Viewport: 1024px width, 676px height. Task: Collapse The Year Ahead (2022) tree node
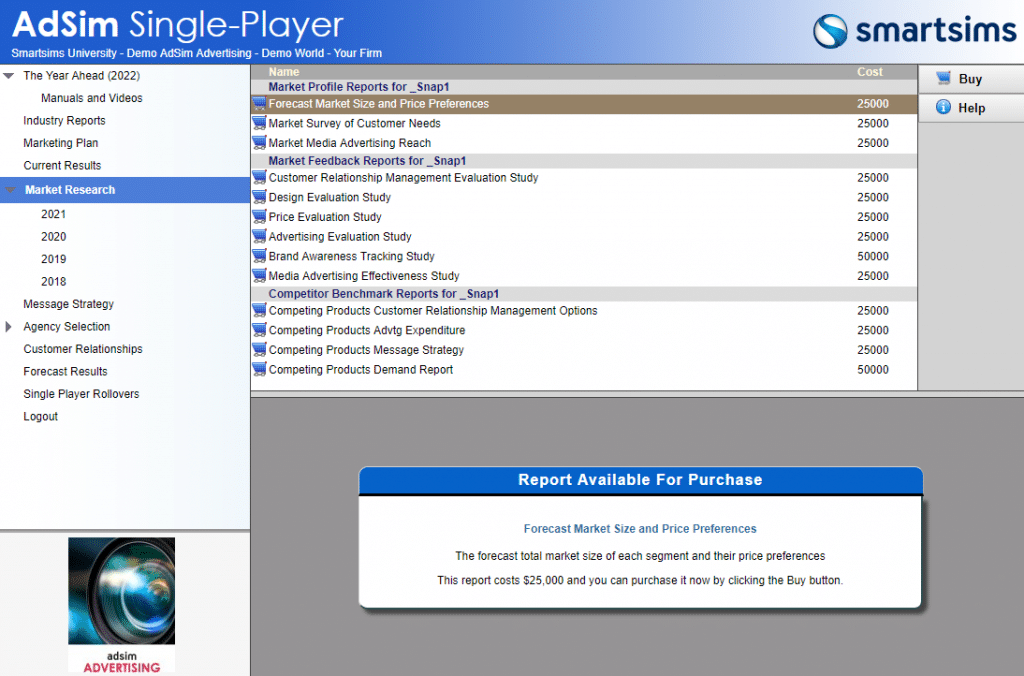click(9, 76)
